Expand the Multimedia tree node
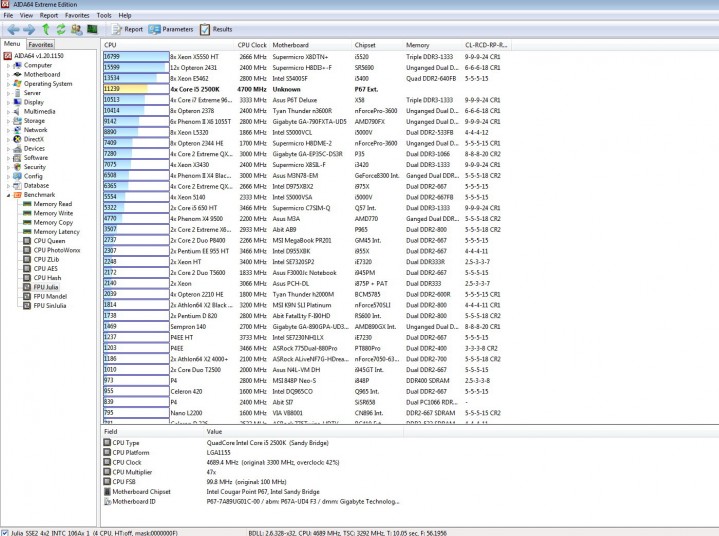The height and width of the screenshot is (536, 719). (x=8, y=112)
